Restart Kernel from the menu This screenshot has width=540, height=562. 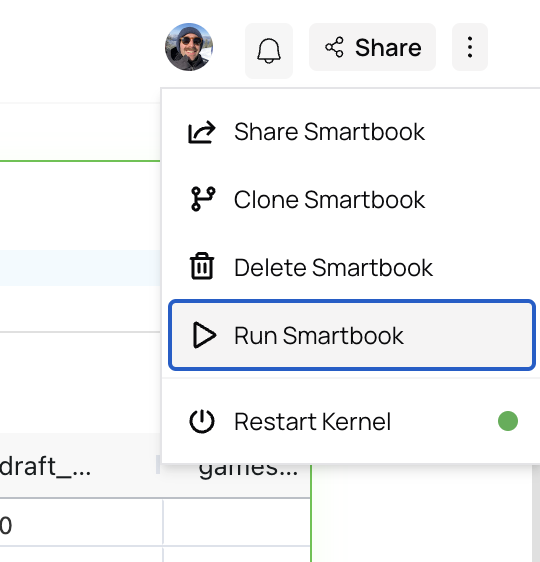click(x=352, y=421)
